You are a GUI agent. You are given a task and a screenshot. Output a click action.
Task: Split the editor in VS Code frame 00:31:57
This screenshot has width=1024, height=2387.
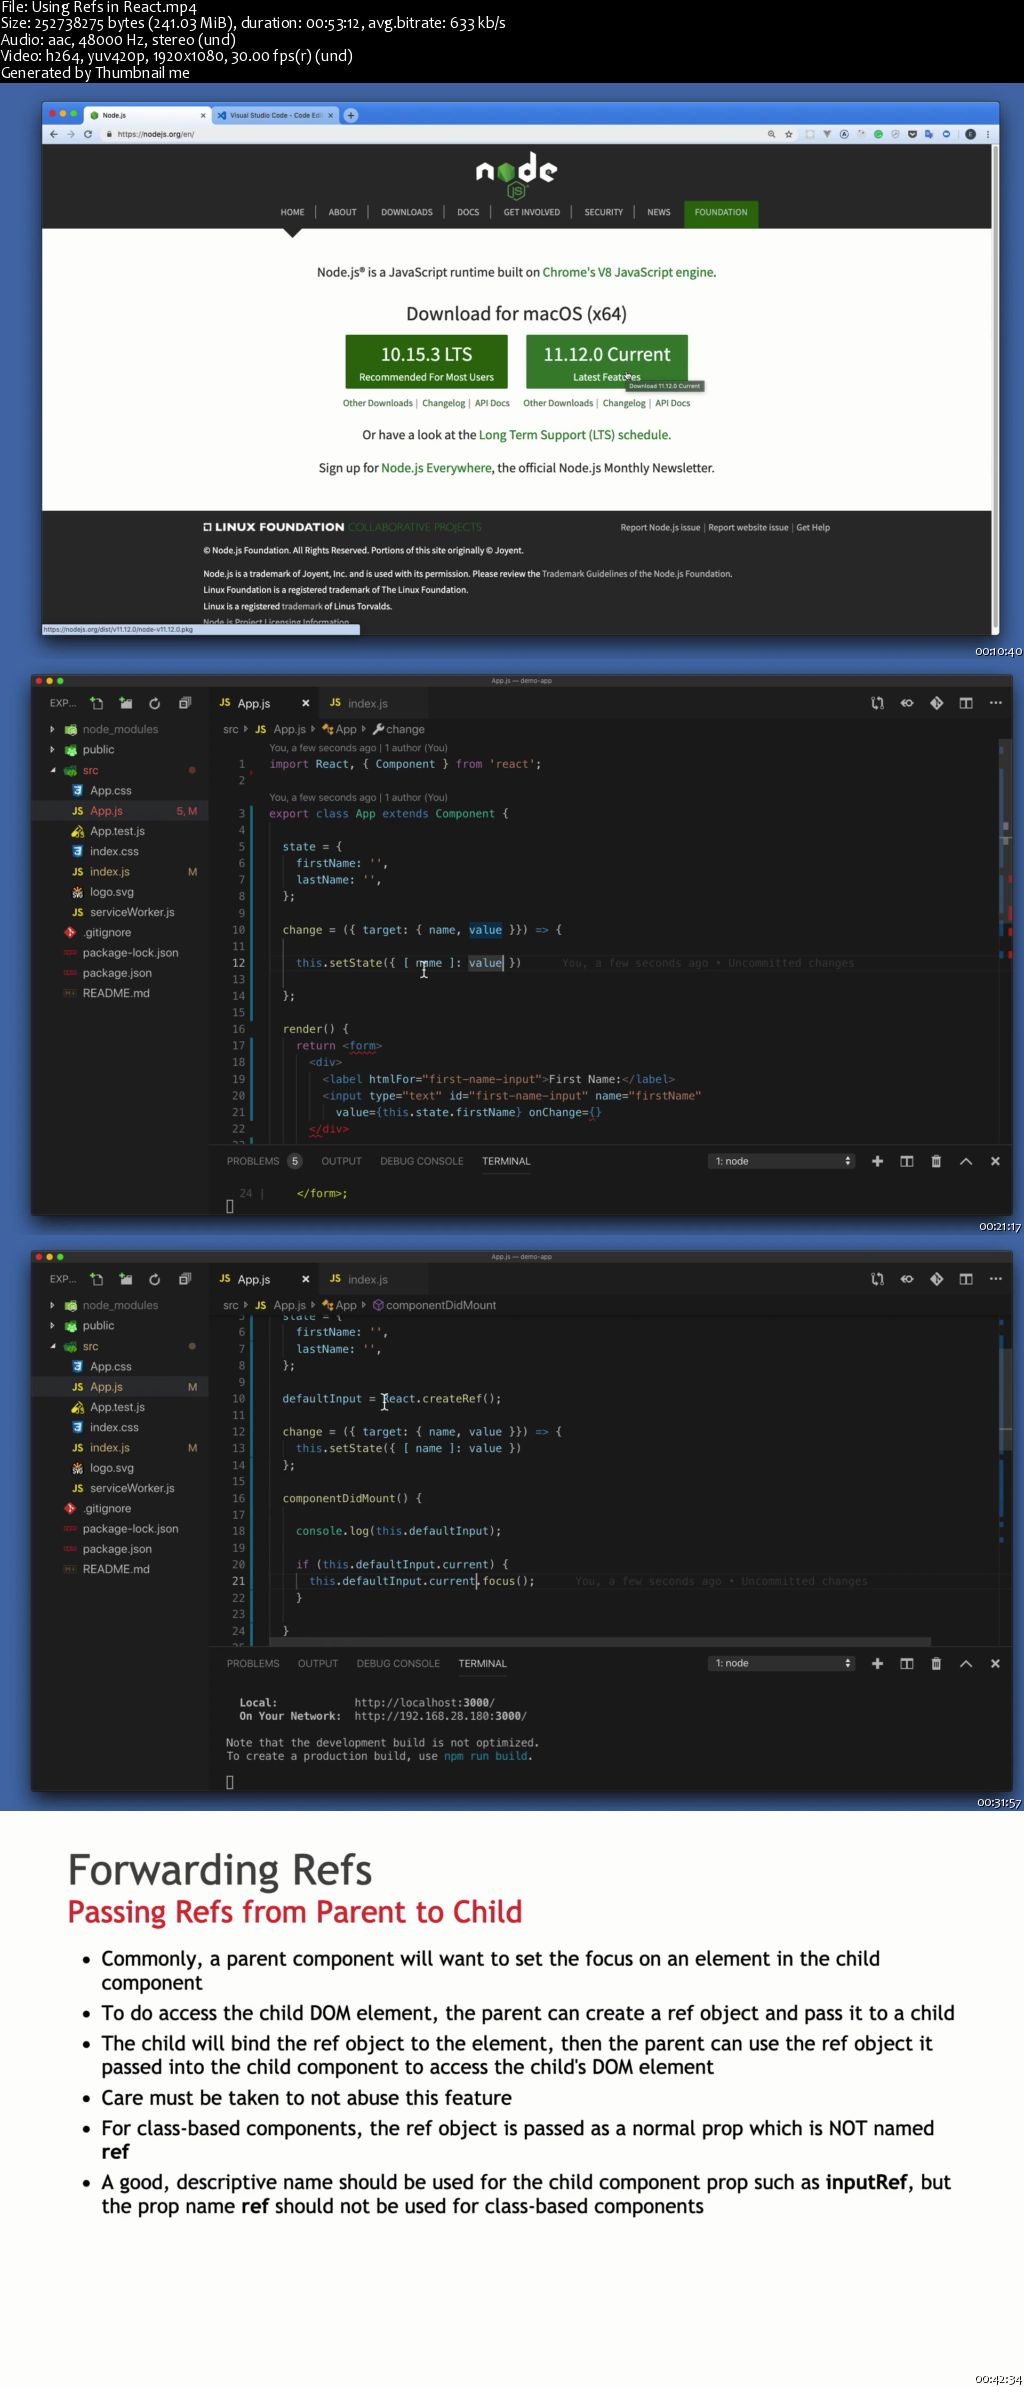pos(966,1279)
